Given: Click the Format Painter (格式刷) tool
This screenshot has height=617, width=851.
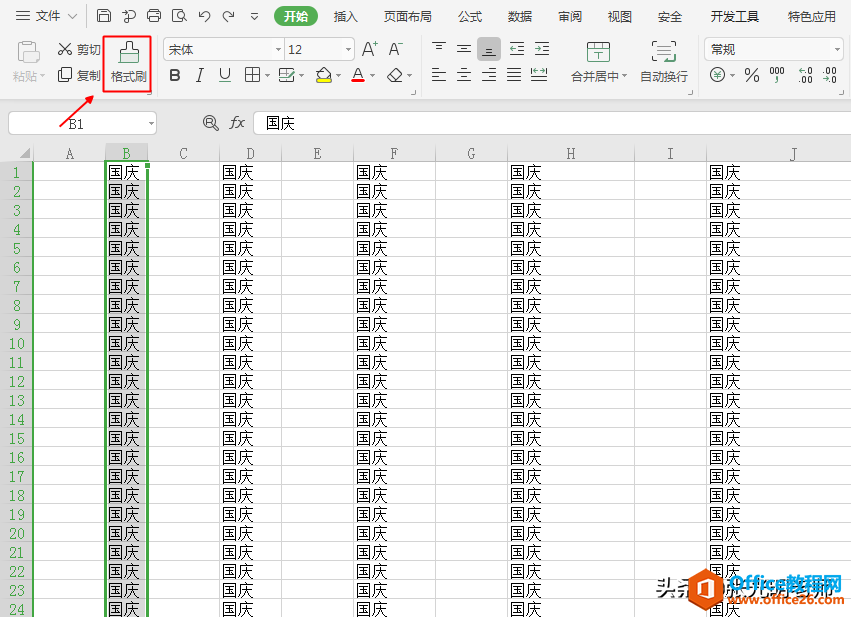Looking at the screenshot, I should point(127,63).
